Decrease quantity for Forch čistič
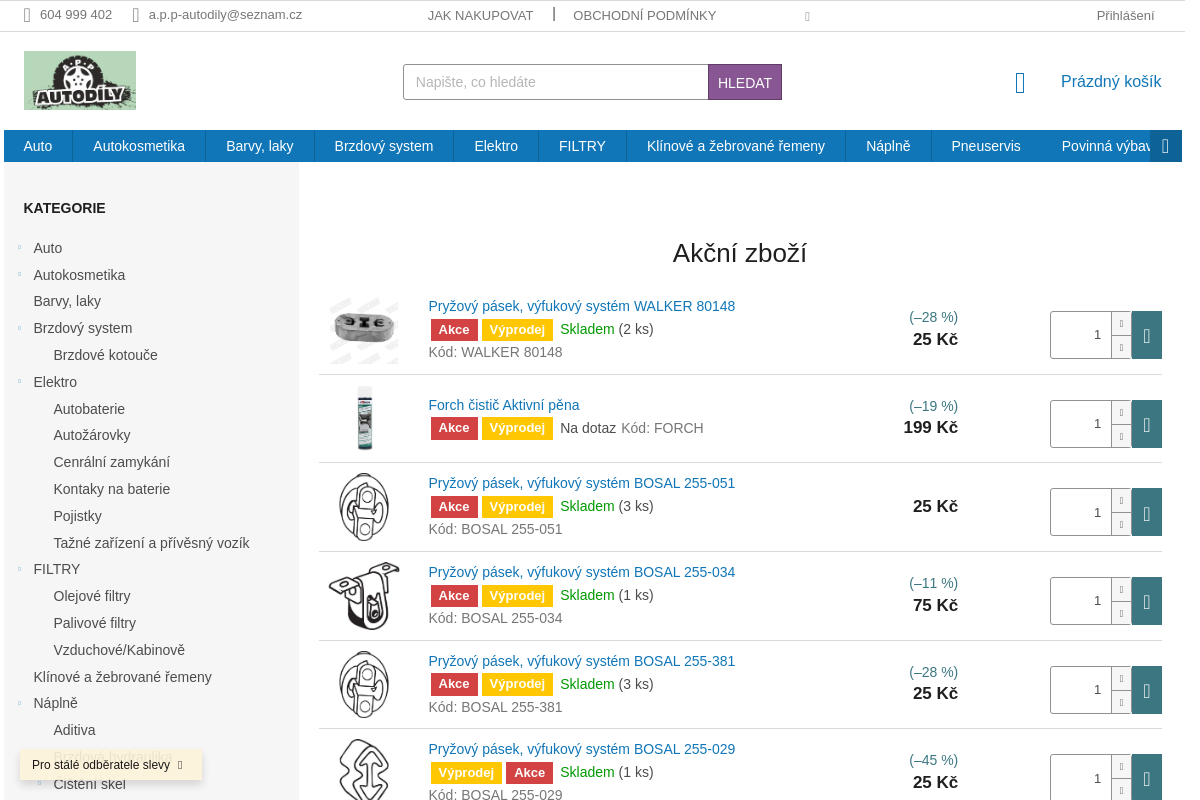Screen dimensions: 1200x800 [1121, 436]
